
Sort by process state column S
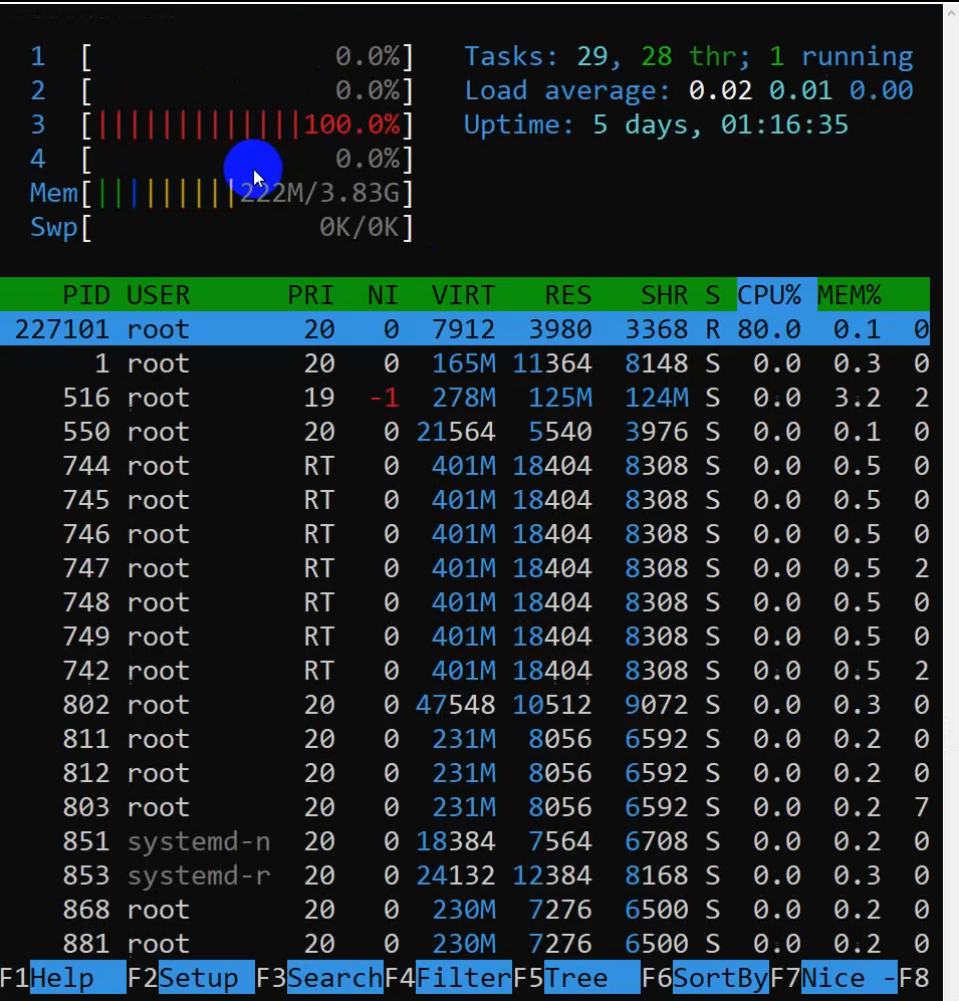[x=711, y=295]
